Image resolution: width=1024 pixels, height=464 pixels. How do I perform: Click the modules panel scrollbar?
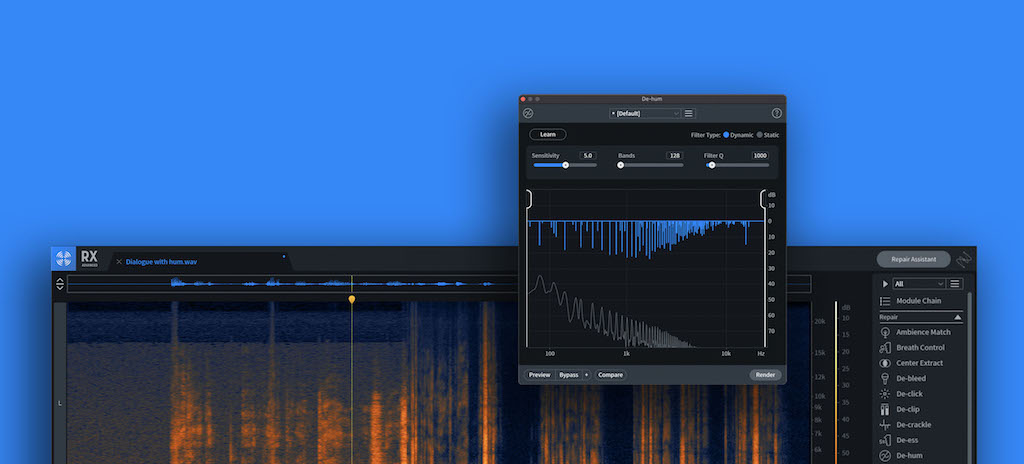pyautogui.click(x=970, y=378)
